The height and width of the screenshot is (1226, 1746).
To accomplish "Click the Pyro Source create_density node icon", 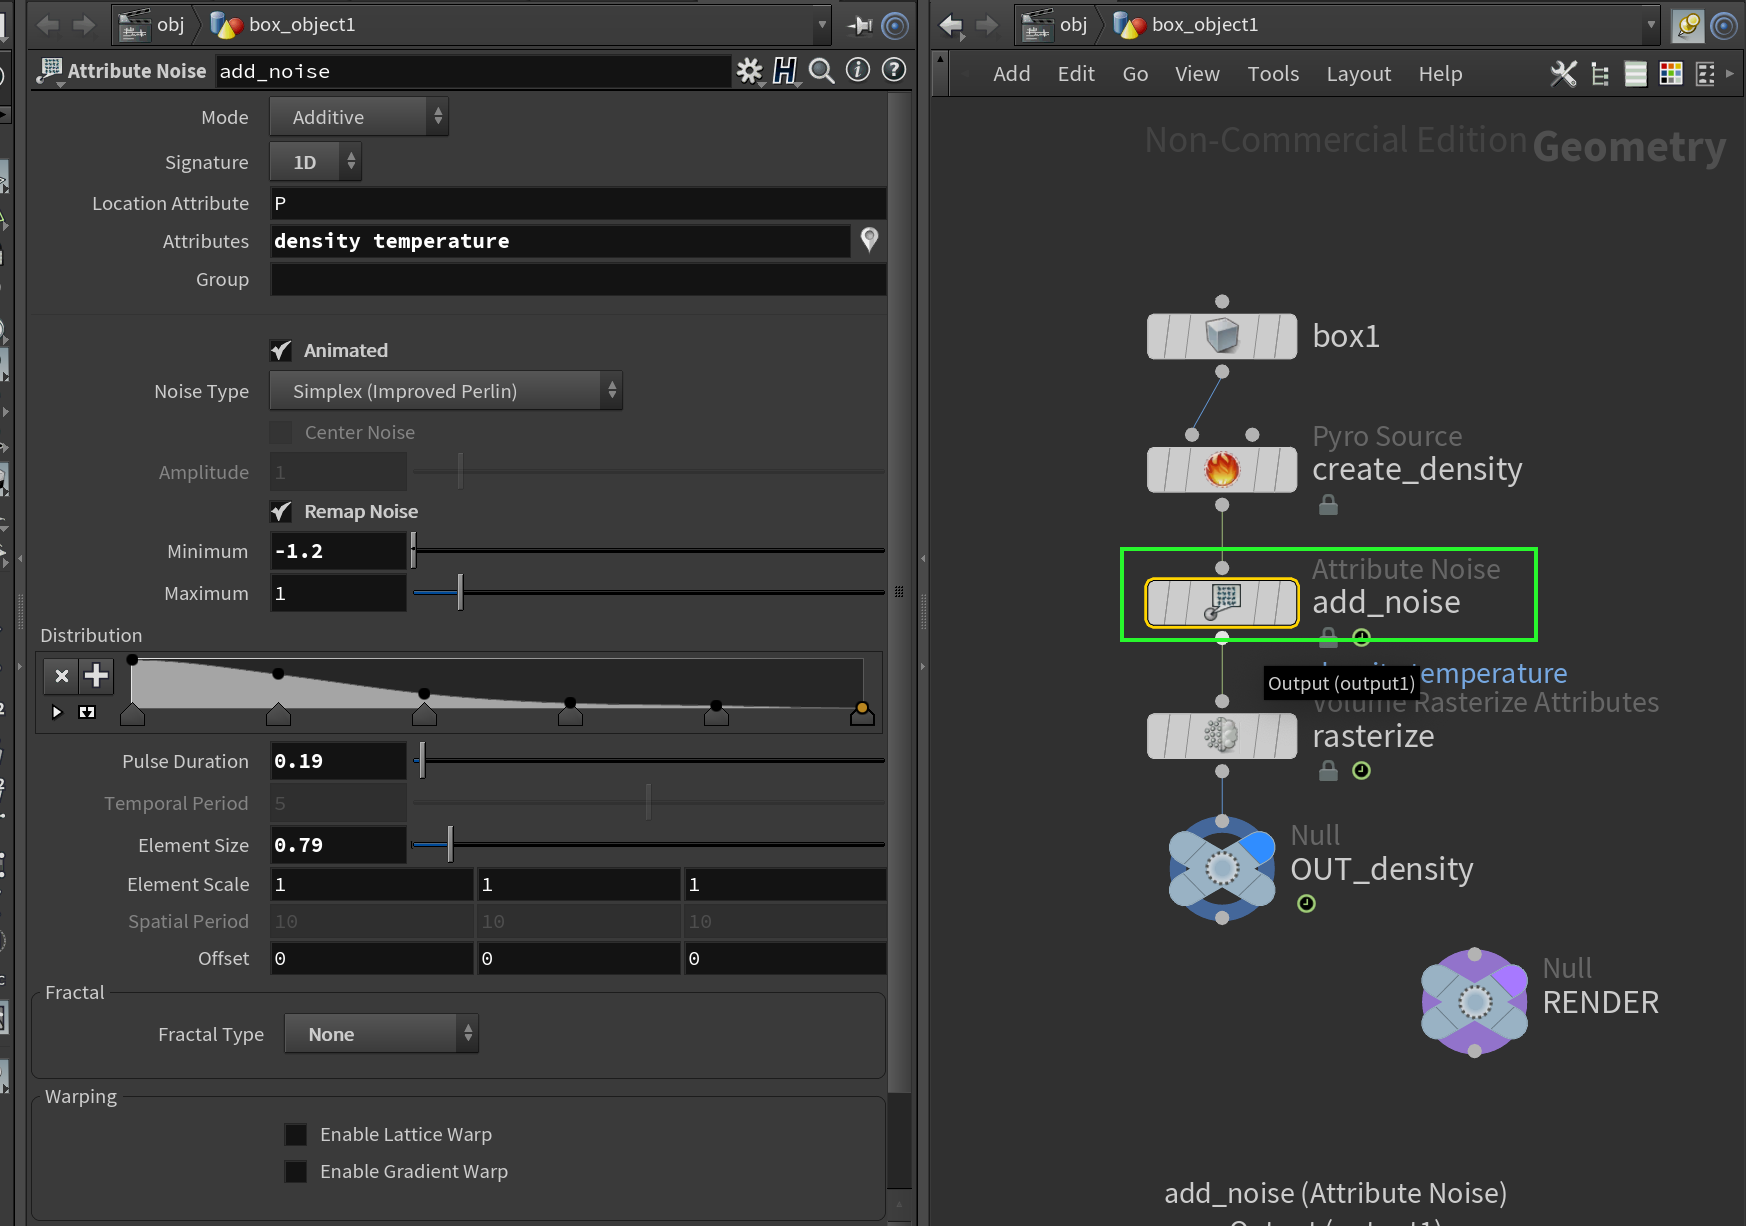I will 1221,468.
